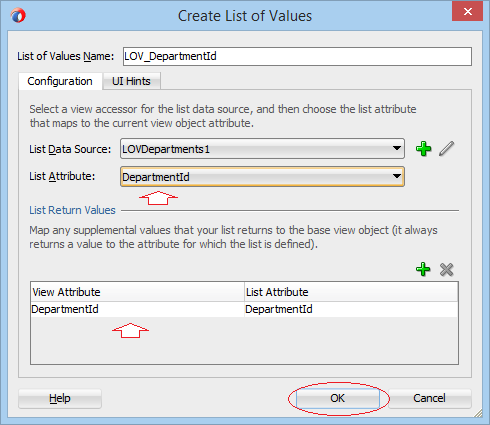Confirm the dialog with OK

click(337, 398)
